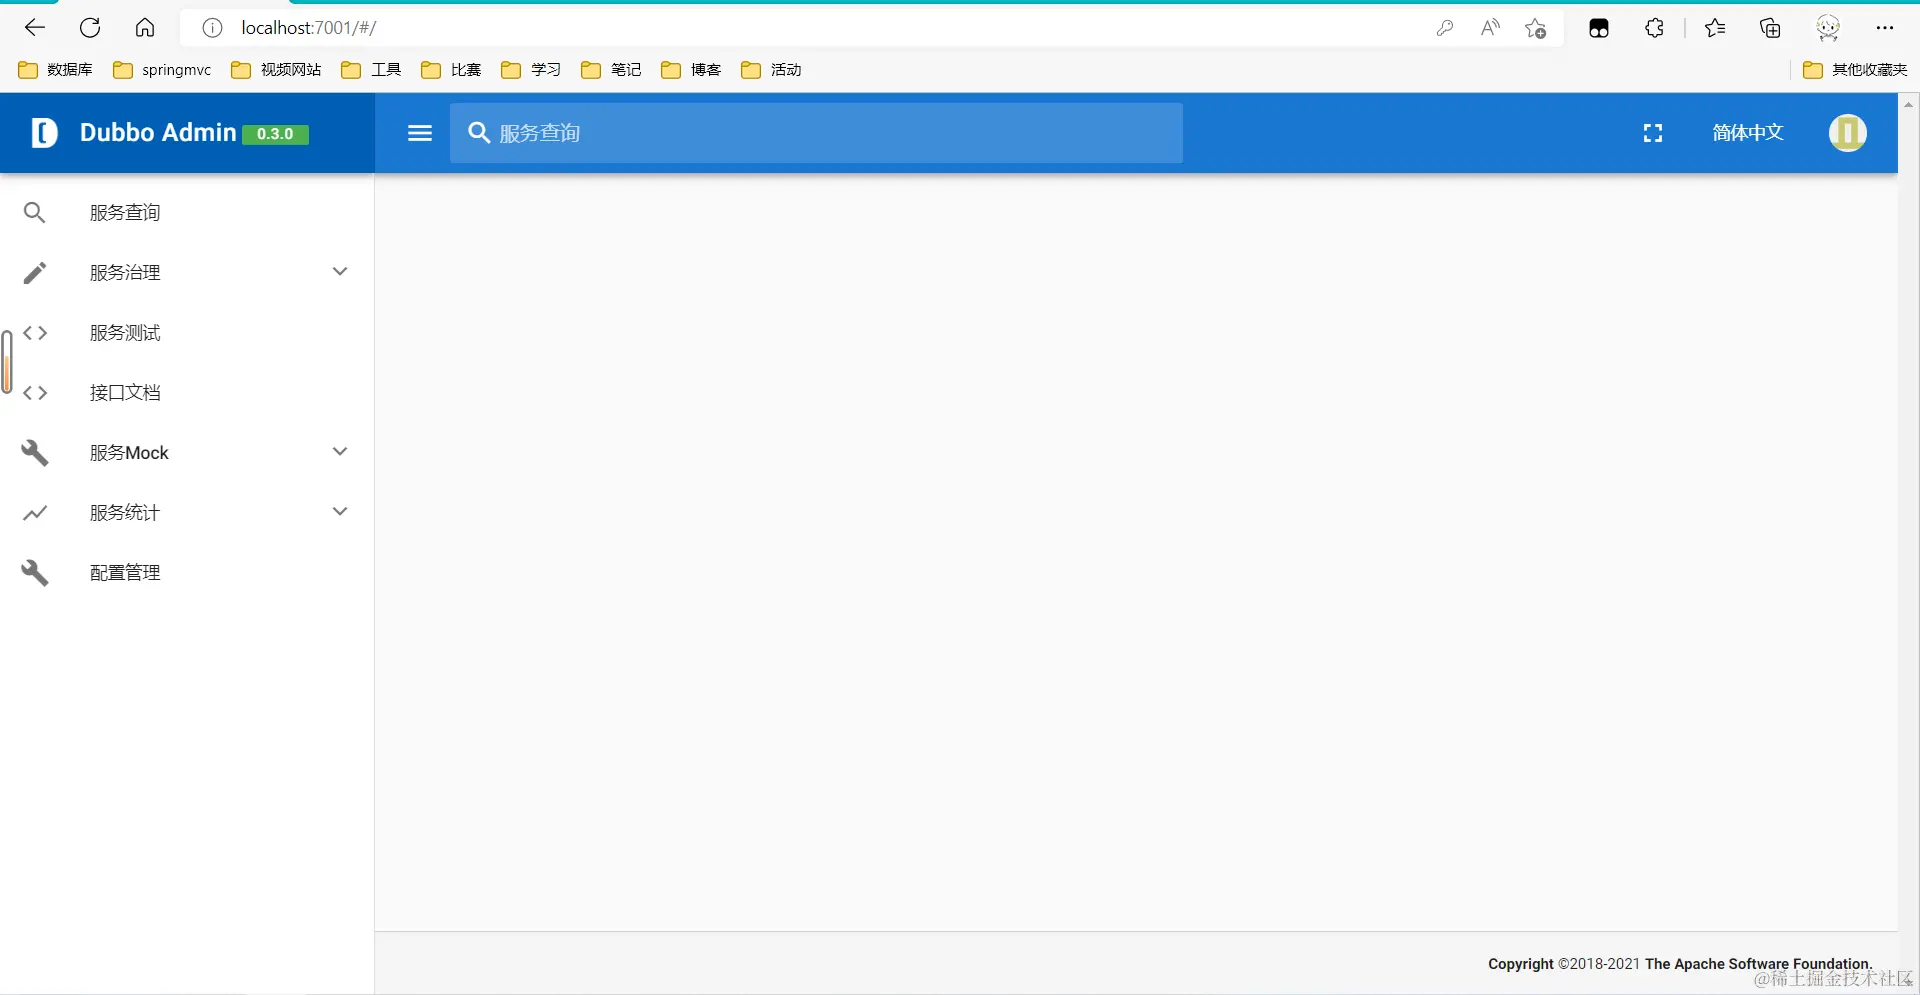Open the 笔记 bookmark folder
This screenshot has height=995, width=1920.
pyautogui.click(x=611, y=70)
